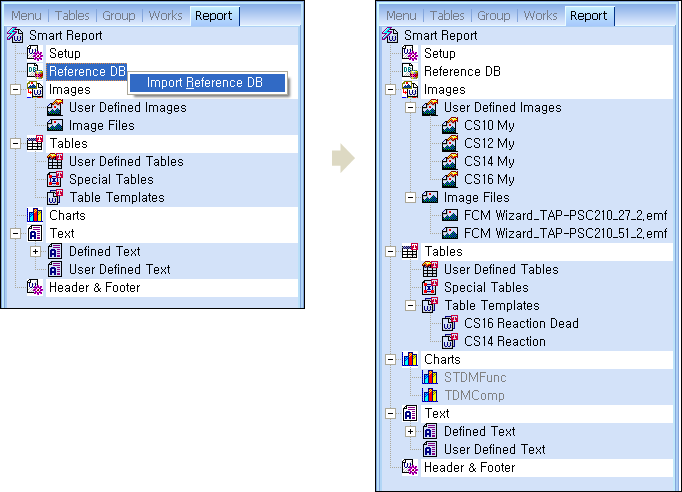This screenshot has width=682, height=492.
Task: Click the CS14 Reaction template icon
Action: click(449, 342)
